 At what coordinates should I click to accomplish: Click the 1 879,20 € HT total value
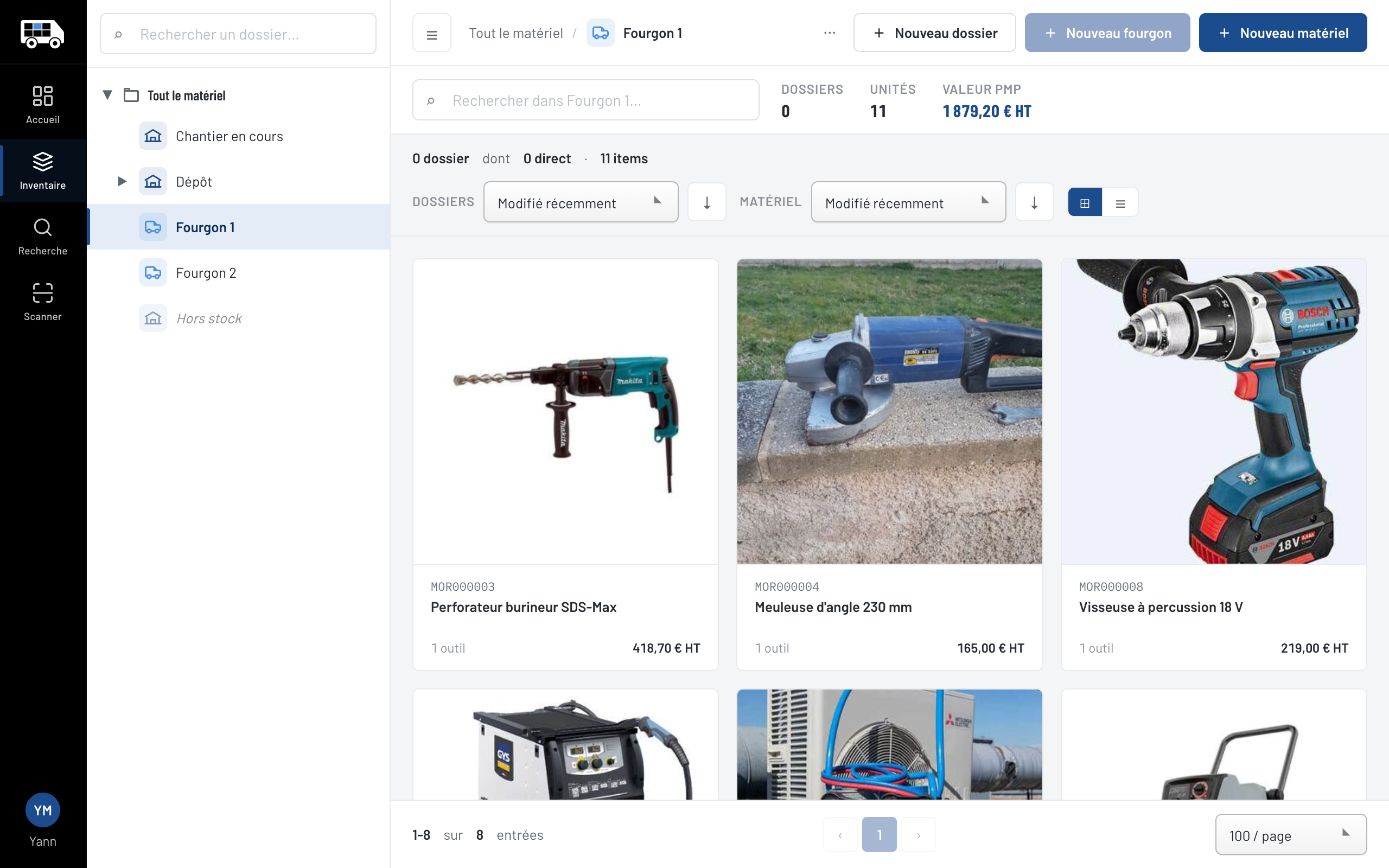click(x=987, y=111)
